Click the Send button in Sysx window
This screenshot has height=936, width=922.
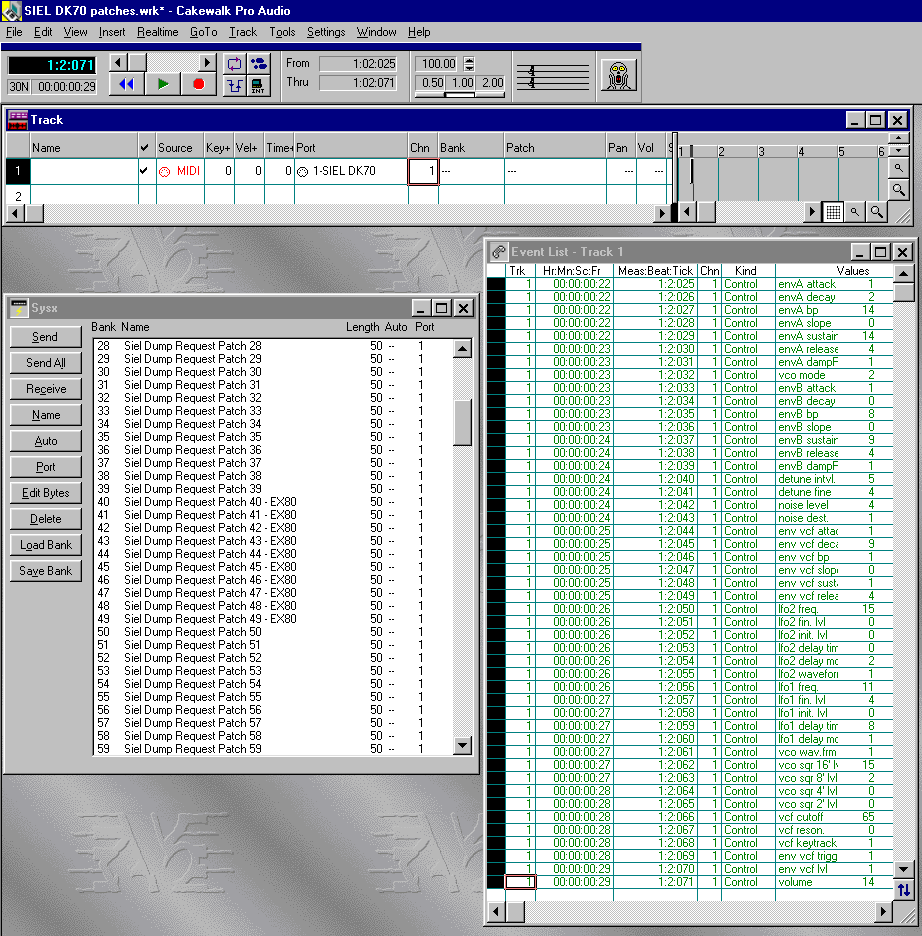45,337
